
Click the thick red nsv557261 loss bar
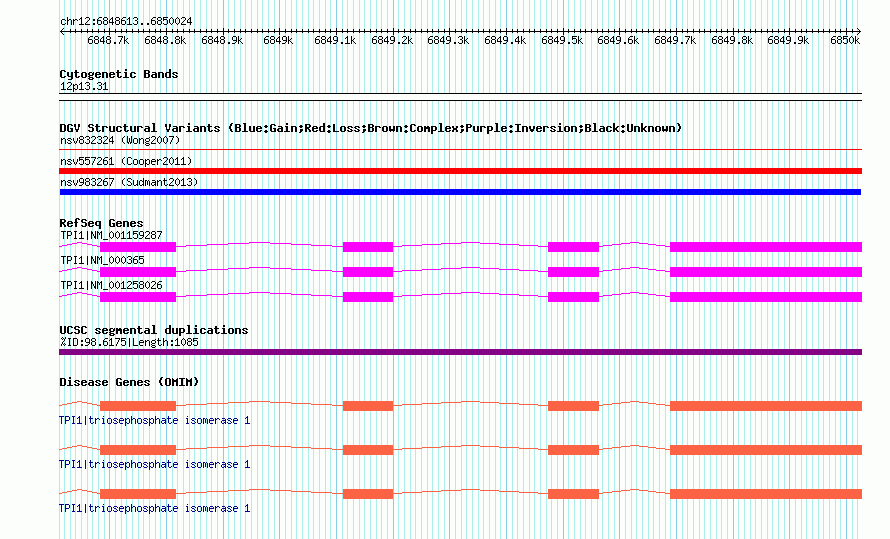click(460, 171)
